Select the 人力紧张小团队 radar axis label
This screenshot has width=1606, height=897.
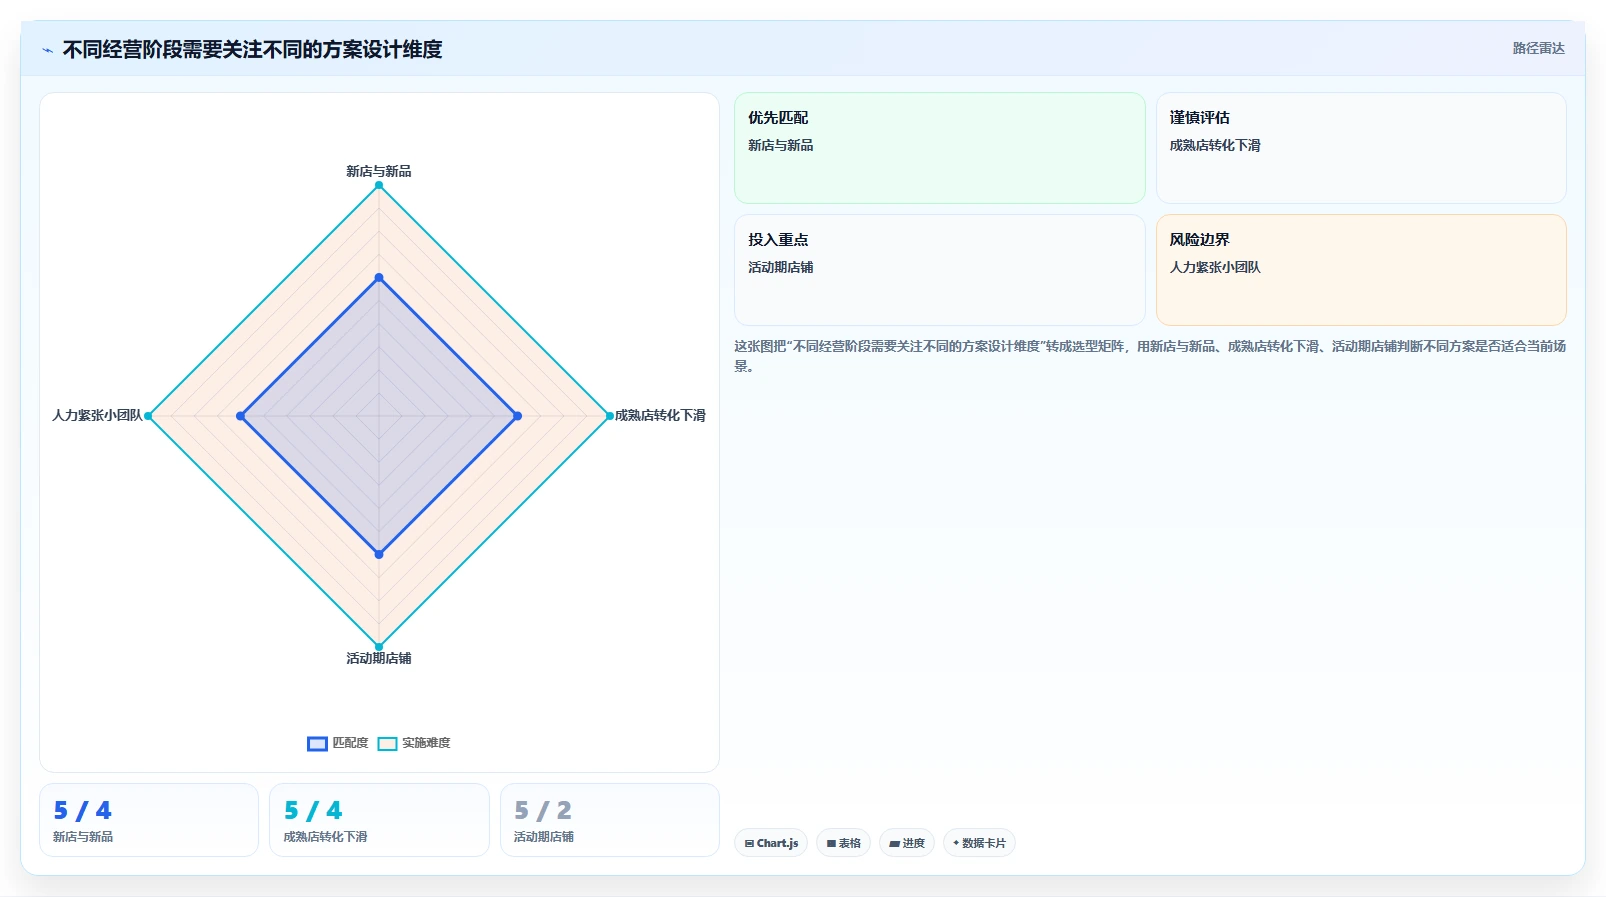pyautogui.click(x=97, y=415)
